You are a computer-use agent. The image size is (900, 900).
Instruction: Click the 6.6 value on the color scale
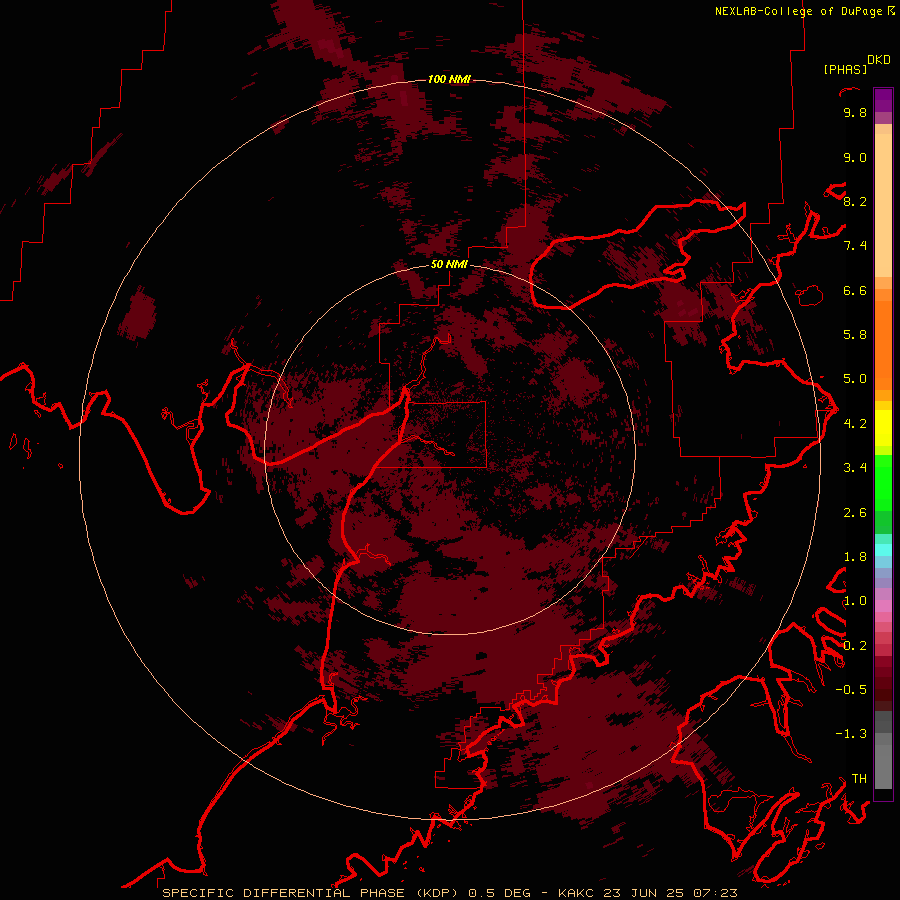click(x=855, y=290)
